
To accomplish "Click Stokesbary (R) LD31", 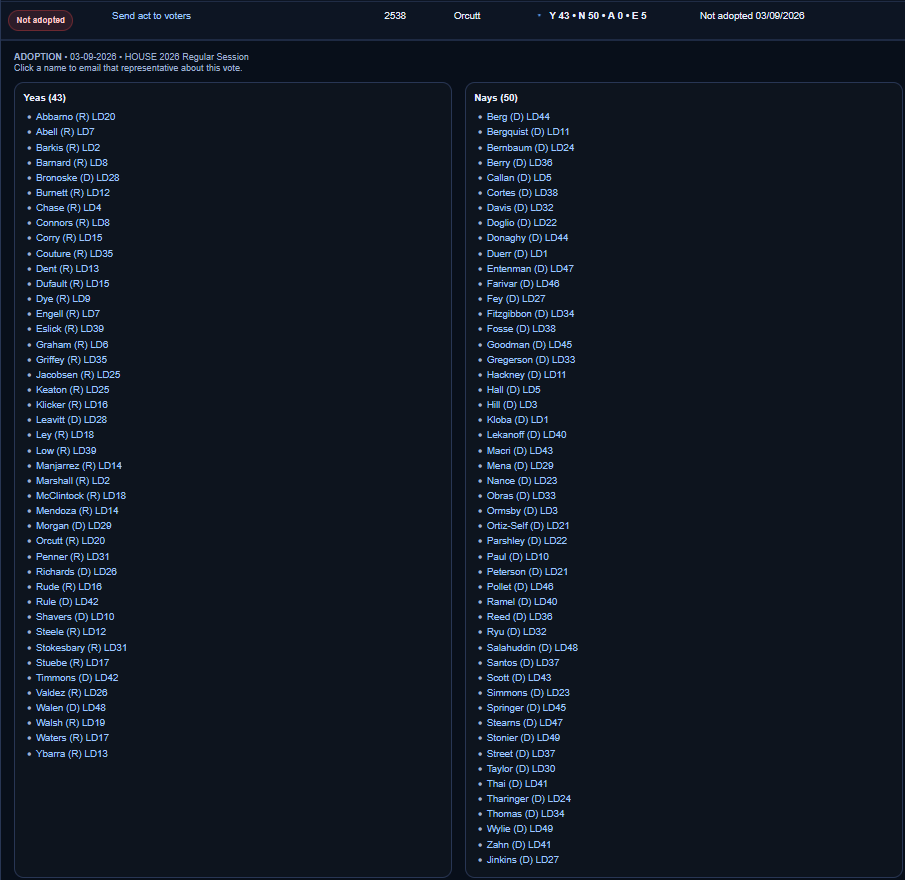I will [81, 648].
